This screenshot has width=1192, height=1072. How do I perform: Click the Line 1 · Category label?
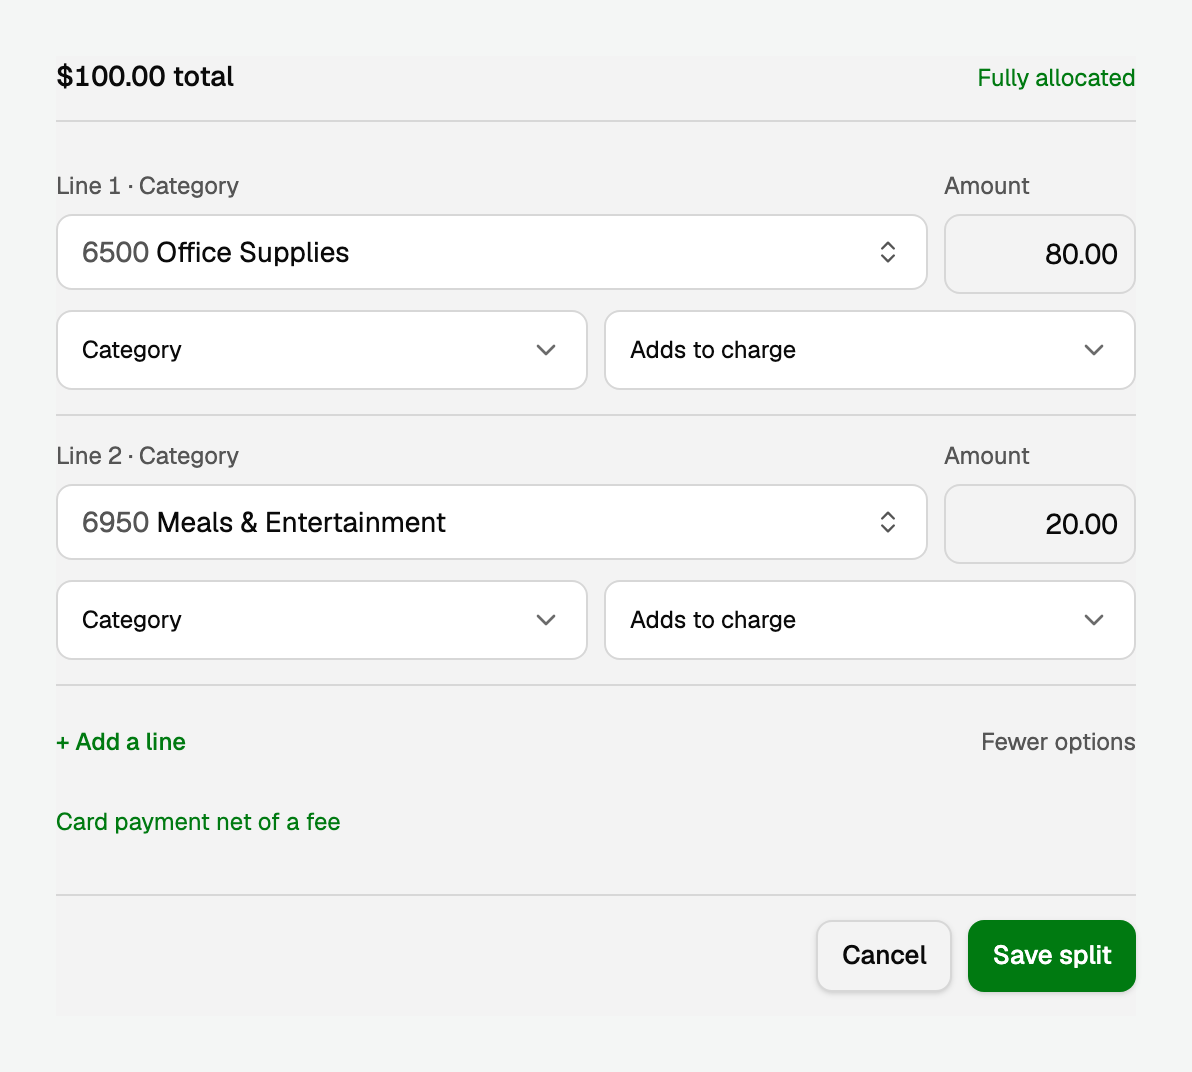[x=147, y=186]
